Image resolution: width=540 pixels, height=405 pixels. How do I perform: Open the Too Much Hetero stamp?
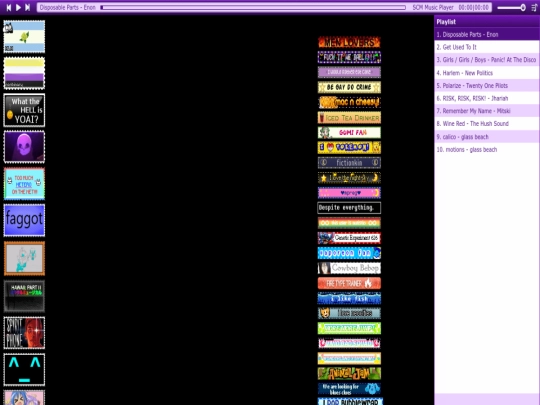[x=24, y=184]
